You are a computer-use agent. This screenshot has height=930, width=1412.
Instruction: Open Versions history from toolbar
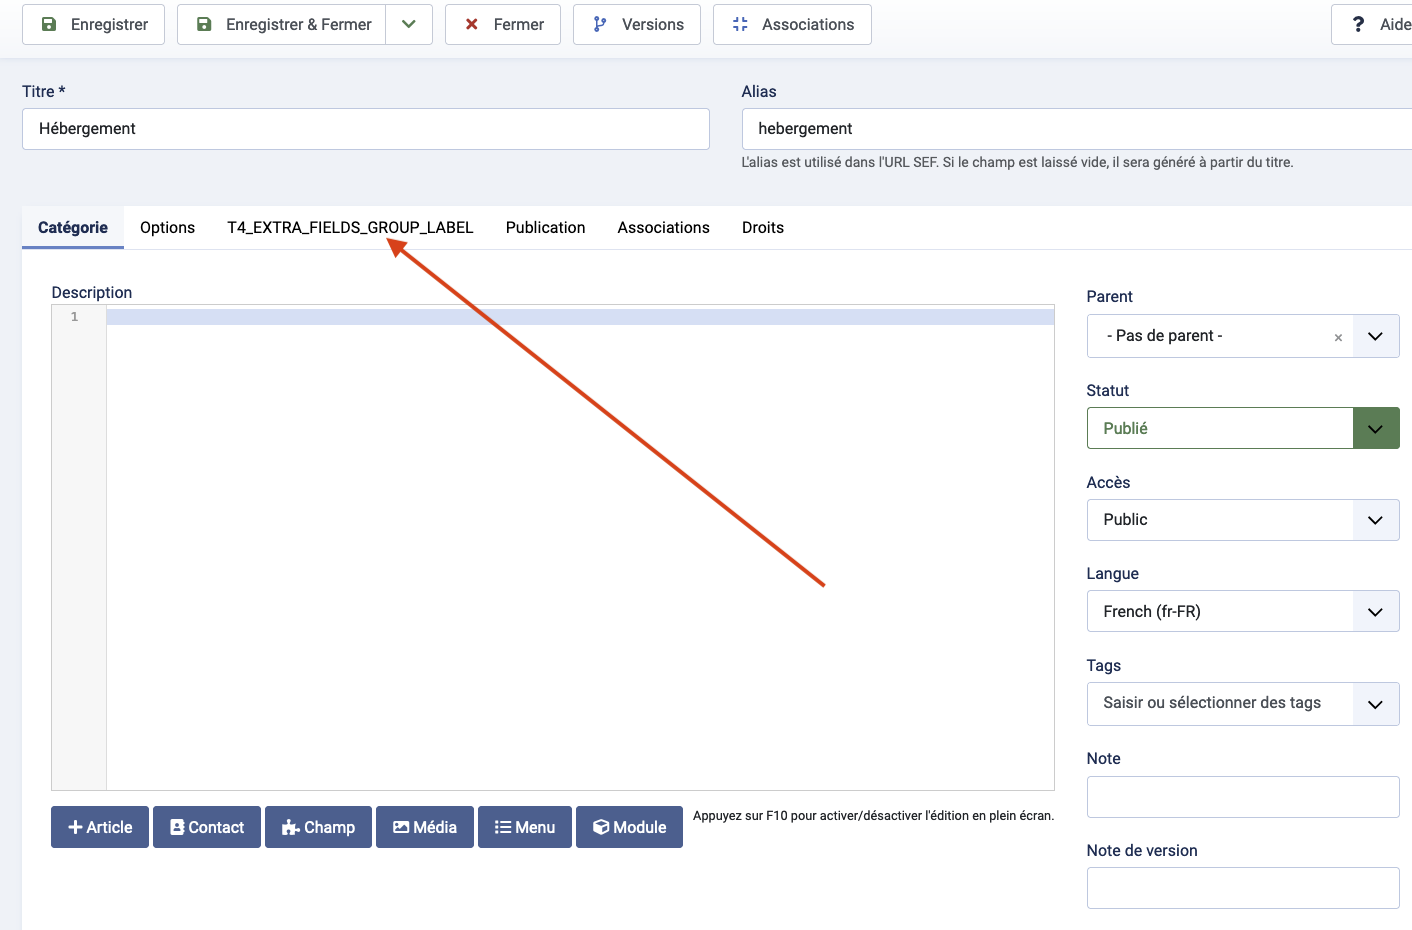coord(637,24)
